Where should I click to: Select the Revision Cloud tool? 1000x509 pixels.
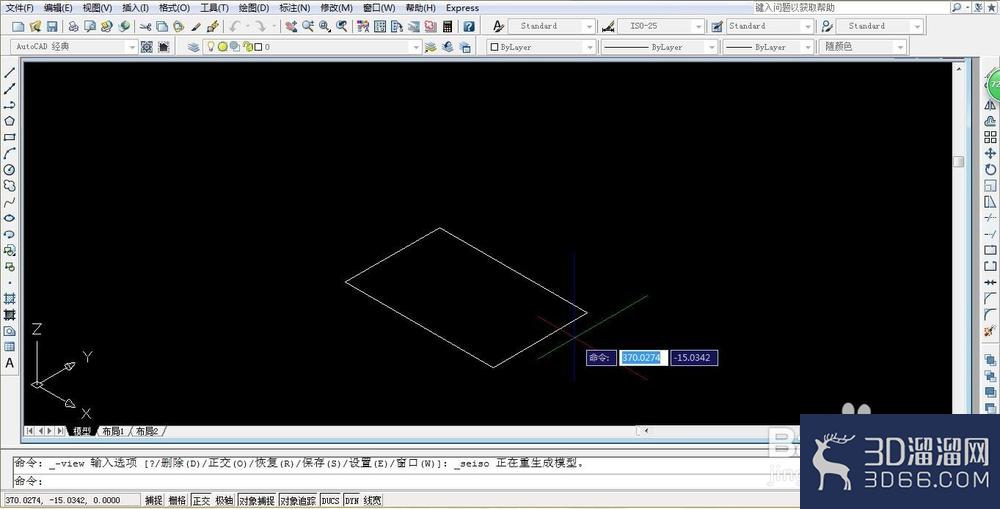point(10,186)
